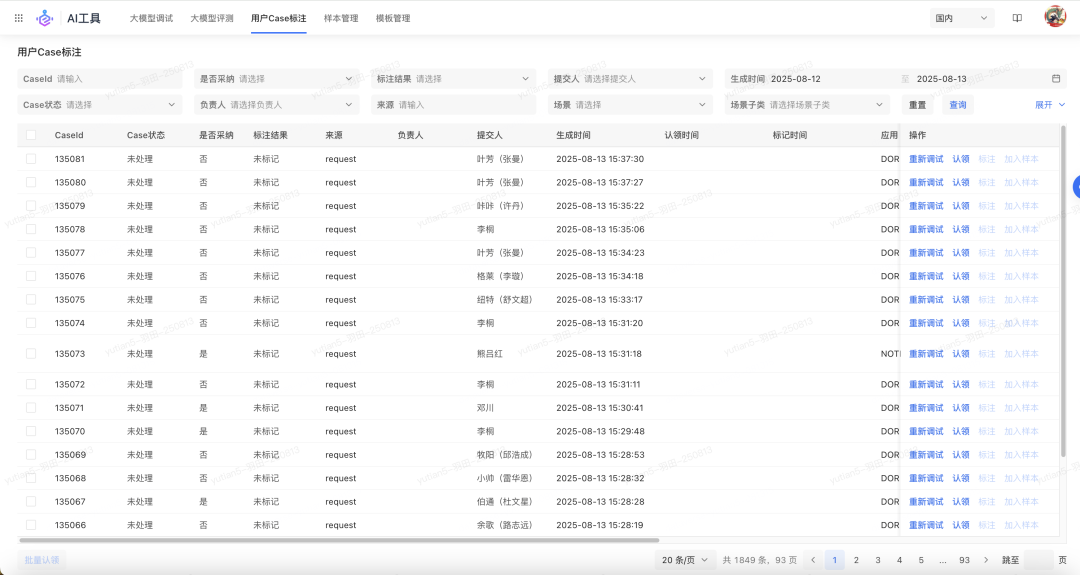Open the 是否采纳 filter dropdown
The image size is (1080, 575).
coord(276,79)
